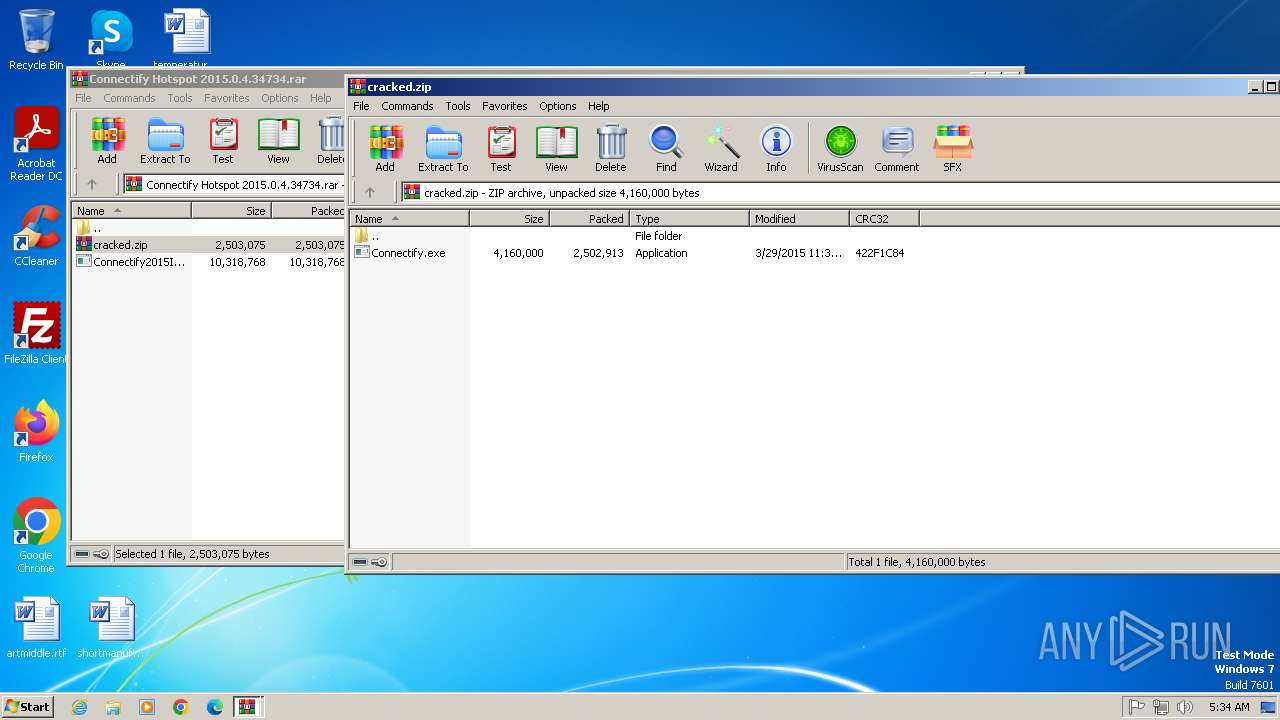Open FileZilla Client shortcut
1280x720 pixels.
point(36,334)
